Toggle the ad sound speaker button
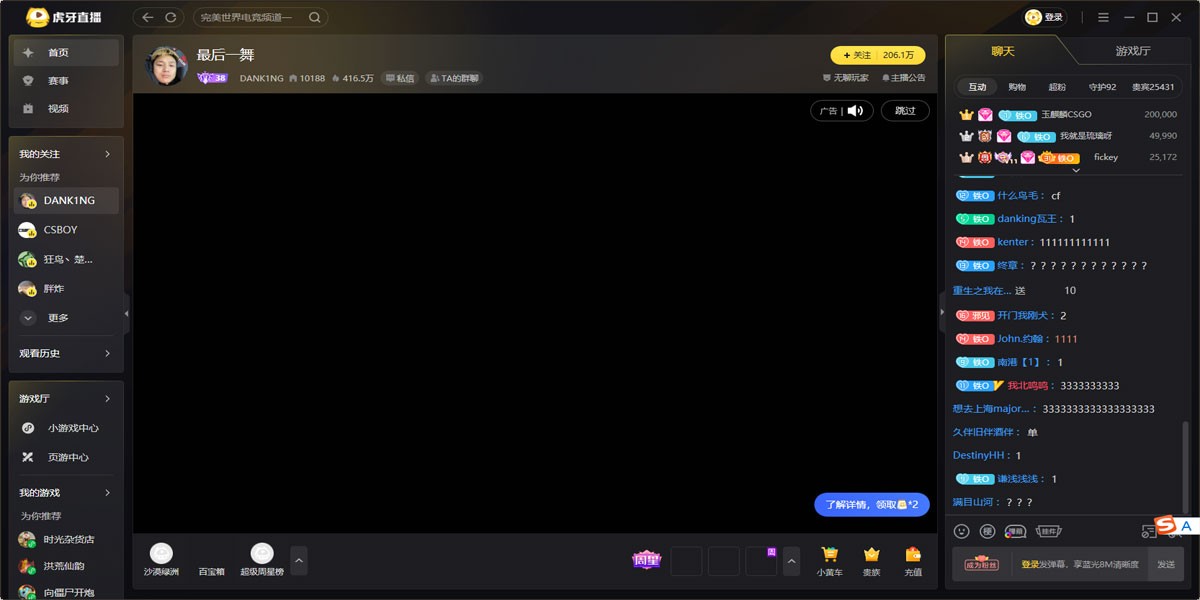This screenshot has height=600, width=1200. click(x=855, y=111)
